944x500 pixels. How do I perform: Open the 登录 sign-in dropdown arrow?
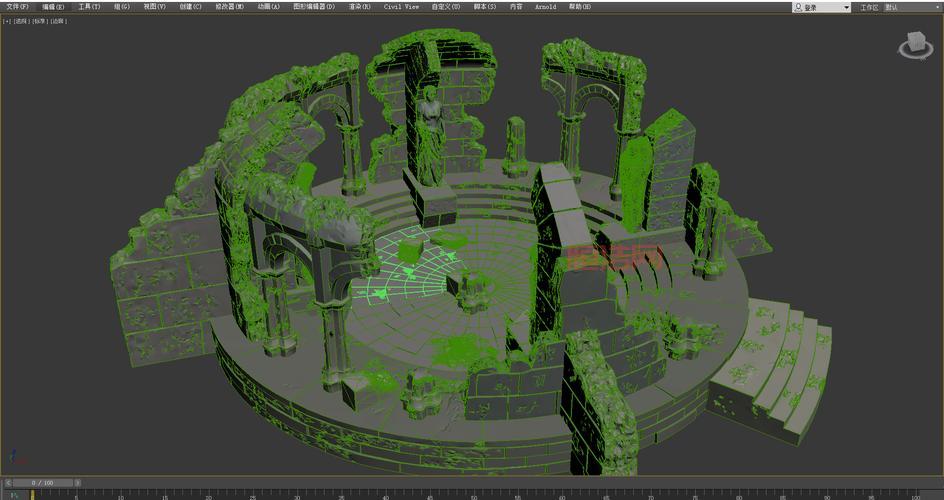pyautogui.click(x=846, y=7)
